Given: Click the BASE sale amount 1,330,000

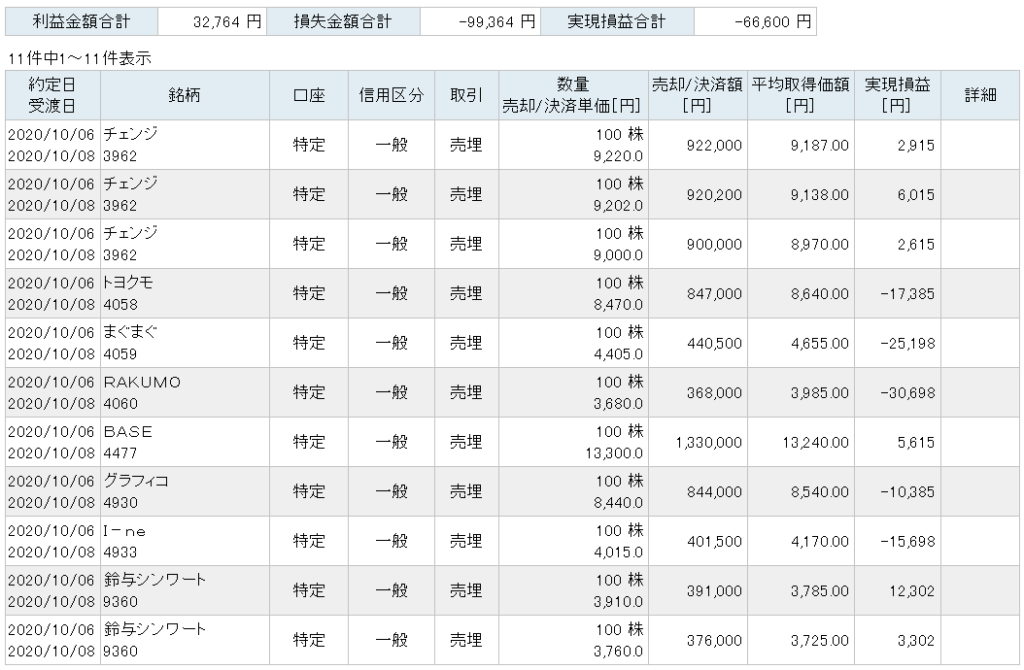Looking at the screenshot, I should [x=697, y=443].
